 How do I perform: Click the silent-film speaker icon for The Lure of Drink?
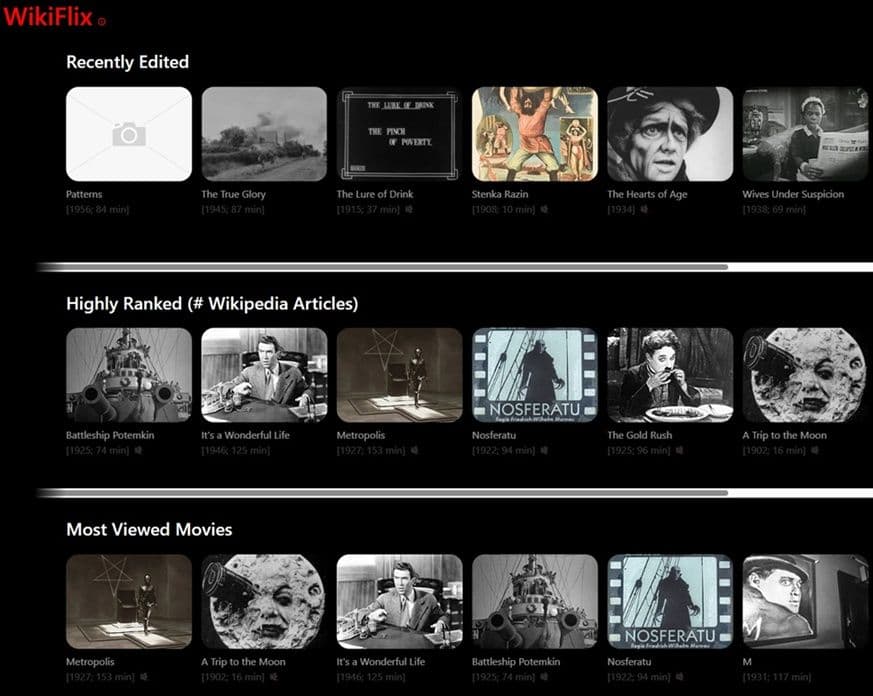(409, 209)
